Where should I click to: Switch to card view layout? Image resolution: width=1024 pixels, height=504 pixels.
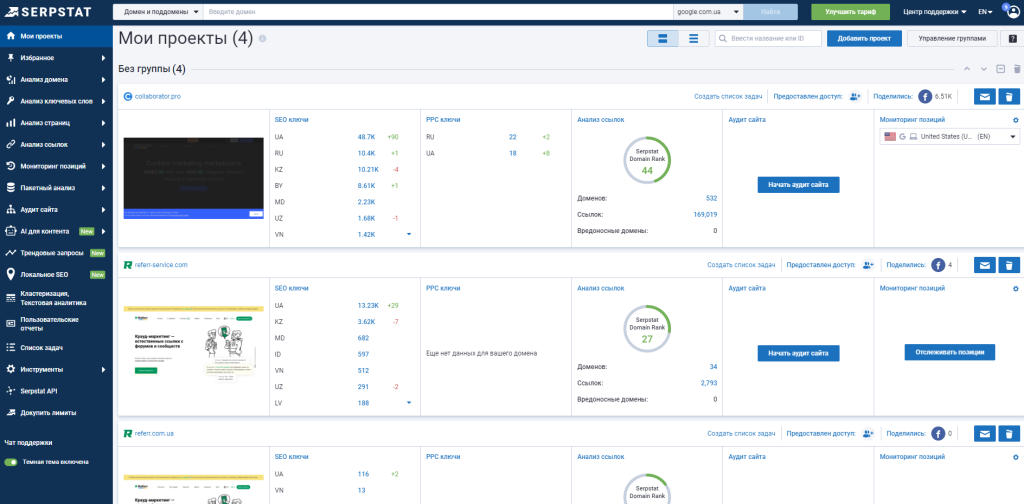(x=662, y=39)
